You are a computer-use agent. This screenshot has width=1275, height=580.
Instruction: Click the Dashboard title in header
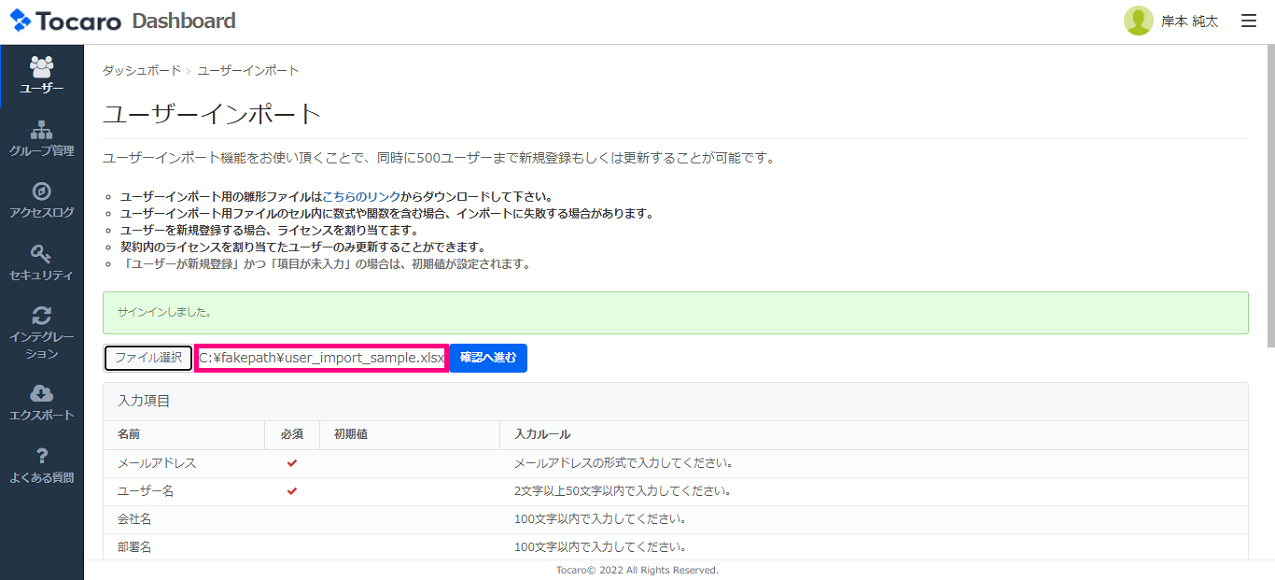coord(184,21)
